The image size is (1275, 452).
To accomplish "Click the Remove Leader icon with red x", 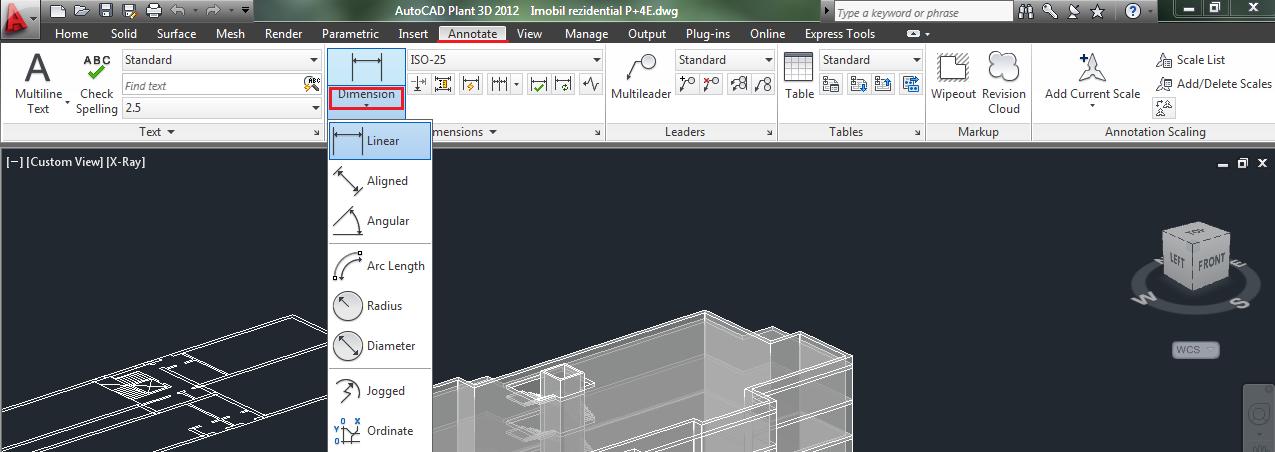I will coord(711,84).
